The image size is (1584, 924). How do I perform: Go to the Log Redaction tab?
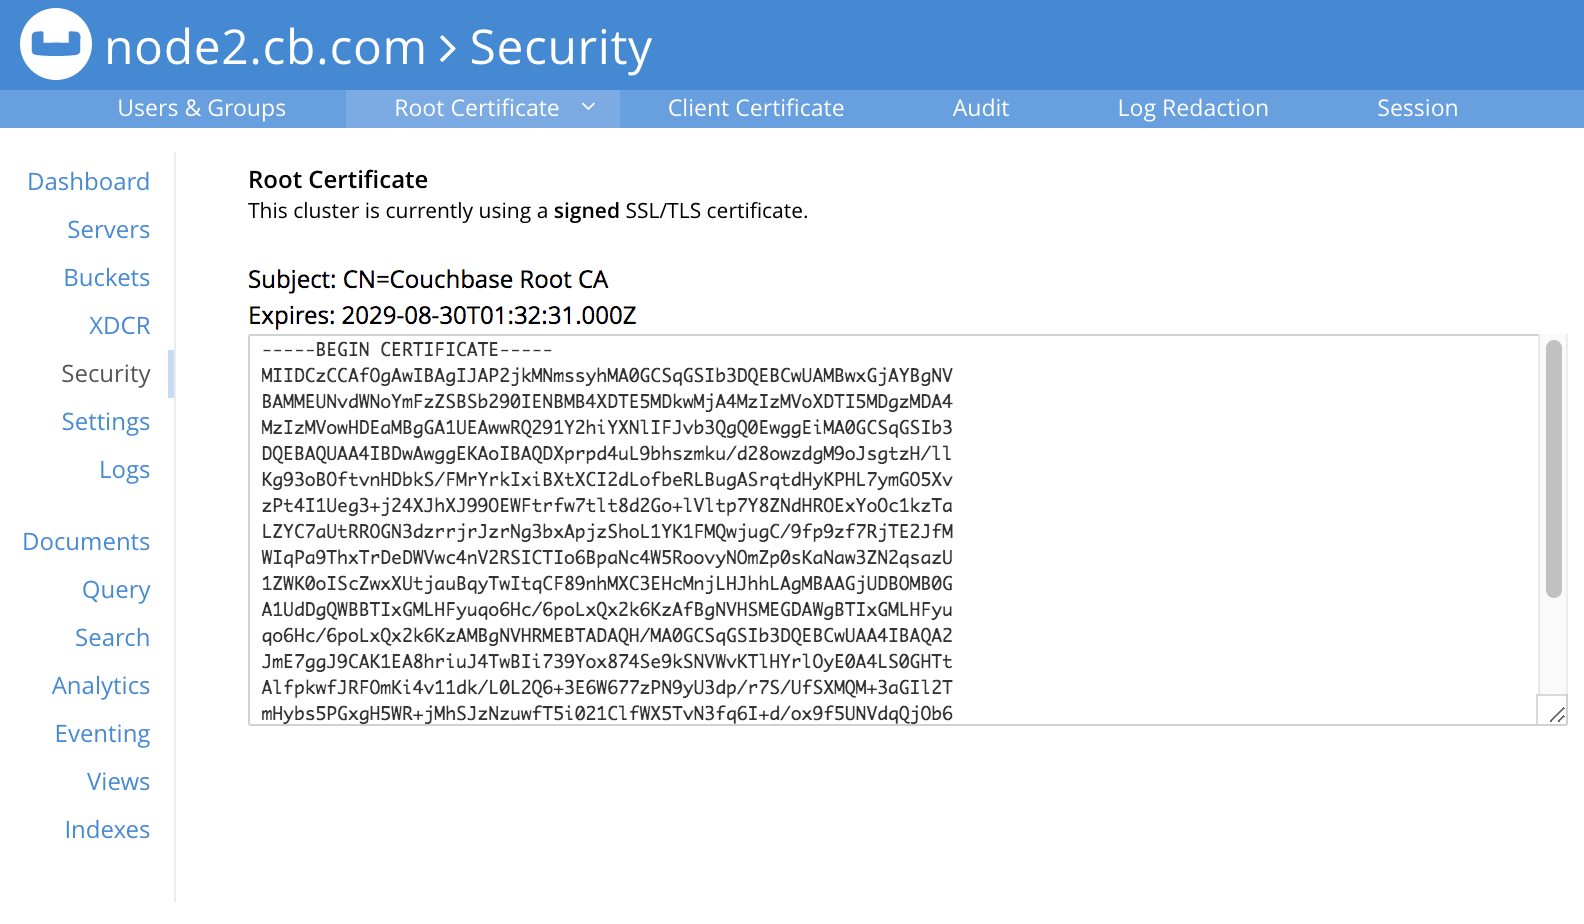click(x=1193, y=108)
